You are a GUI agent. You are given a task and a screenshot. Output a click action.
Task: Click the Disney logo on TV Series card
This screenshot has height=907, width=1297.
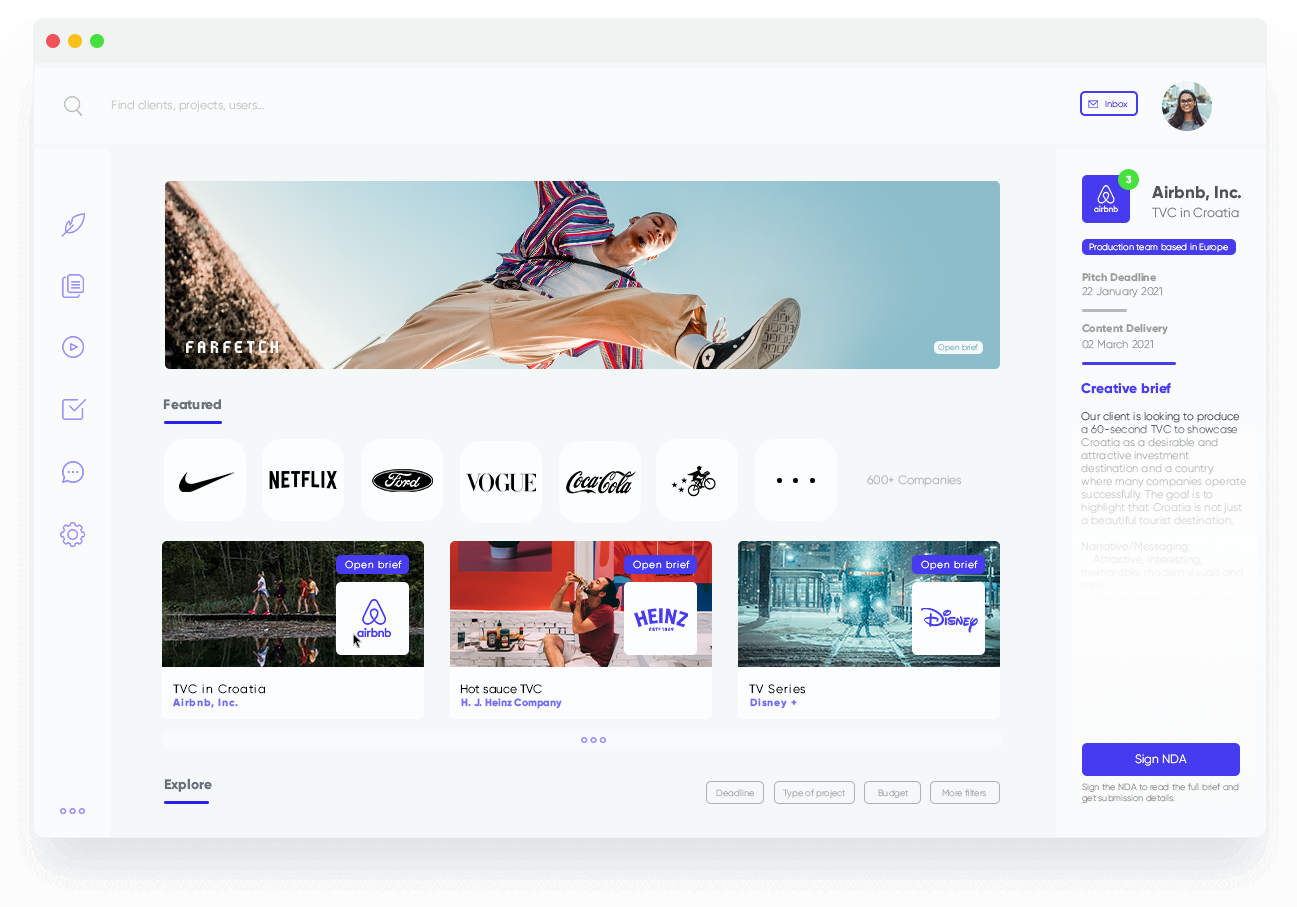click(948, 619)
